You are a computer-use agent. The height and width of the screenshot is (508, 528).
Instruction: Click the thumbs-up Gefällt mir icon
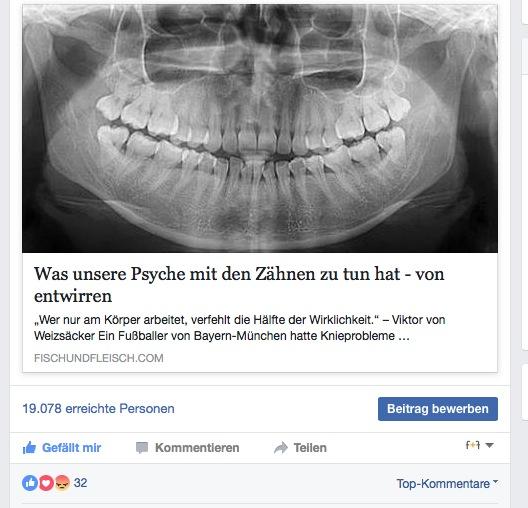(x=29, y=448)
